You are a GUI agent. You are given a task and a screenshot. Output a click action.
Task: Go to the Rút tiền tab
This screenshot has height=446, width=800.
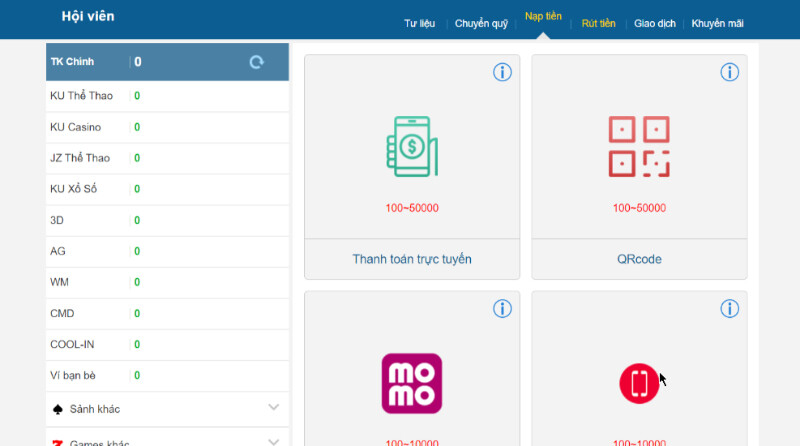click(x=598, y=23)
